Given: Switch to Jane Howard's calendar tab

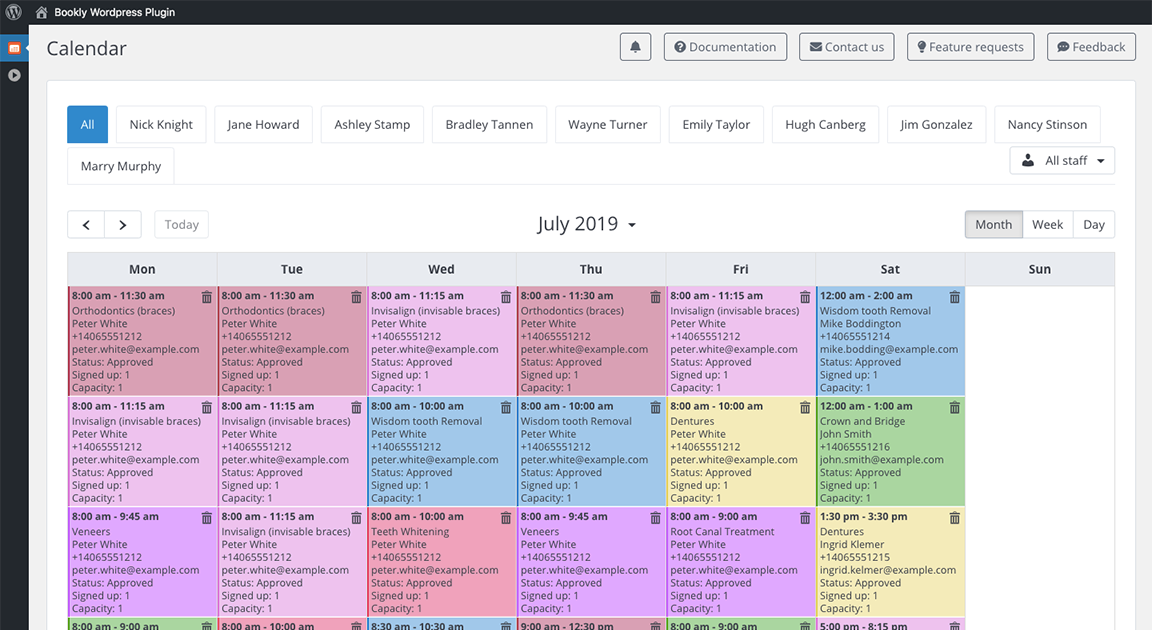Looking at the screenshot, I should 263,124.
